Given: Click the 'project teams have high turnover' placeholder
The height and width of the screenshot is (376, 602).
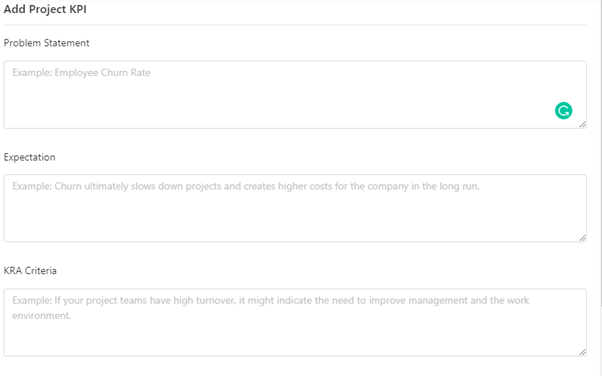Looking at the screenshot, I should tap(160, 300).
